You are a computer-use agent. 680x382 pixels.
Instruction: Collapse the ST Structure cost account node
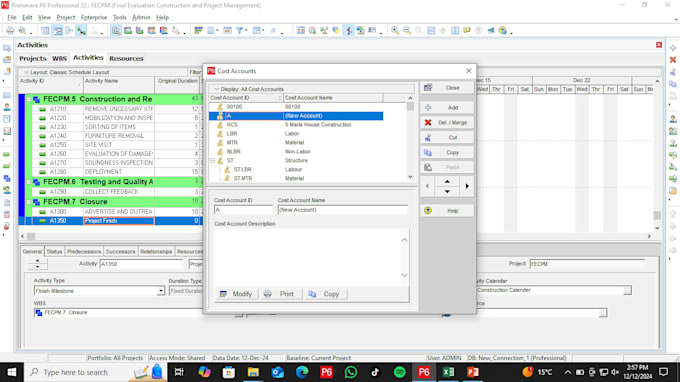pos(212,160)
